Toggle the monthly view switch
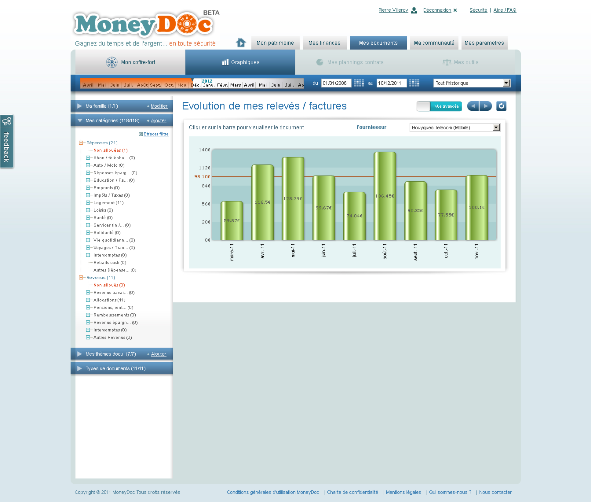 (x=439, y=106)
